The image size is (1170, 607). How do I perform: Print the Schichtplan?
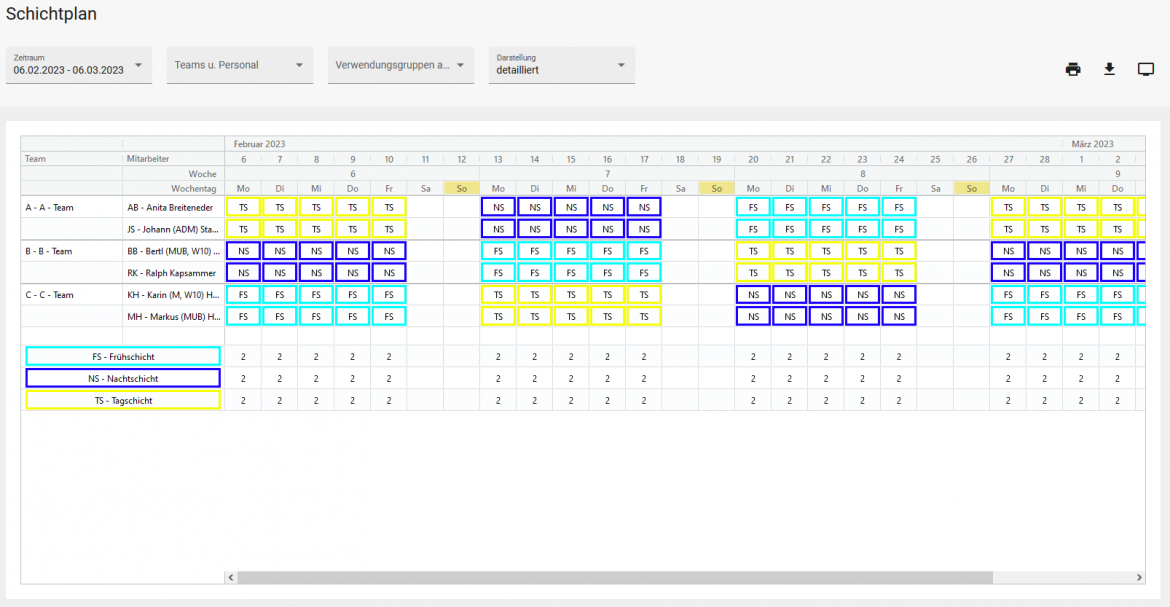(x=1073, y=69)
